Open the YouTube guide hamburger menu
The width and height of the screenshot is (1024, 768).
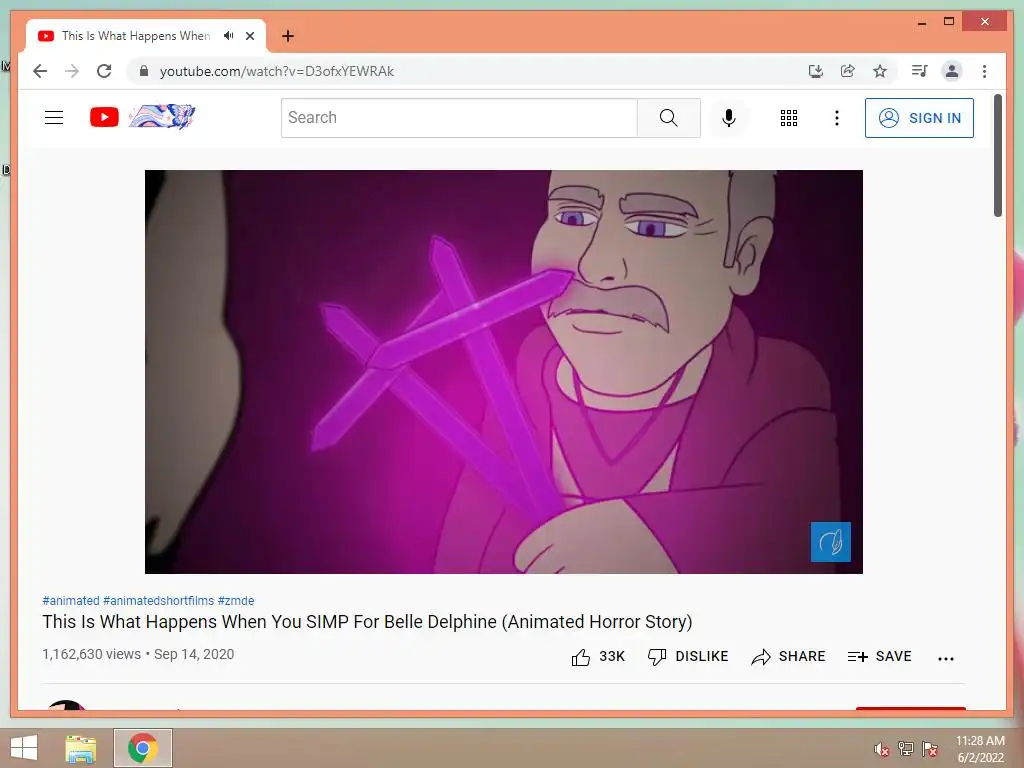tap(54, 118)
